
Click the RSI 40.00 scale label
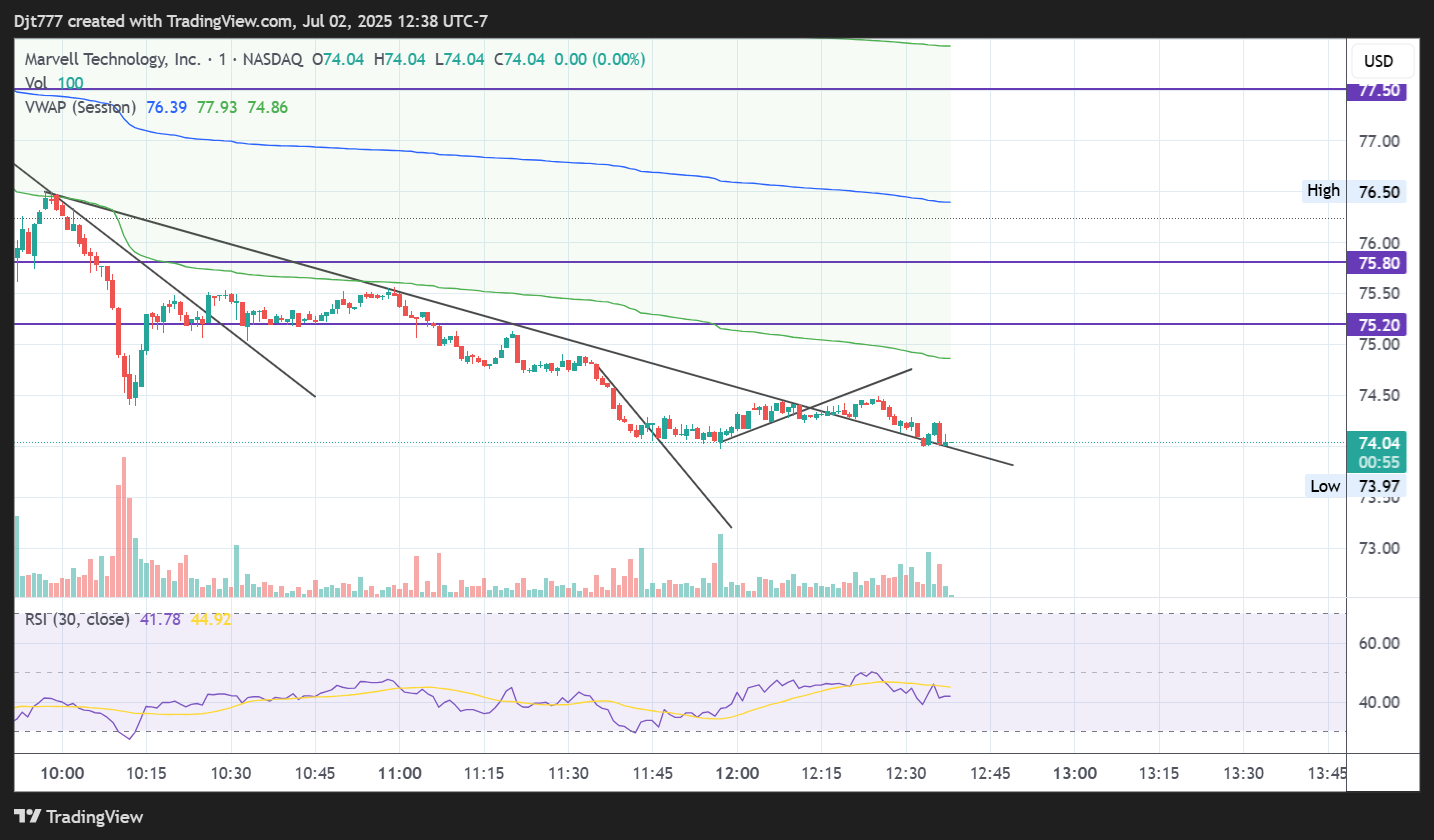coord(1378,702)
